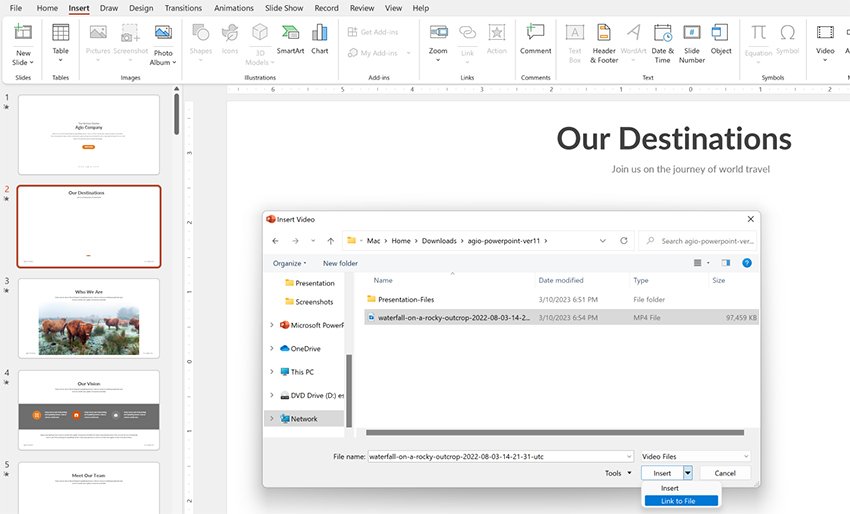Expand the DVD Drive tree node
Image resolution: width=850 pixels, height=514 pixels.
[x=272, y=395]
